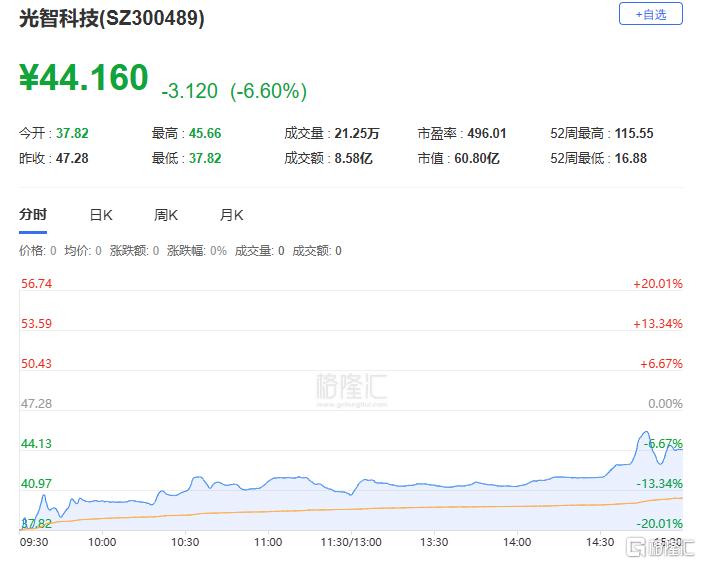The width and height of the screenshot is (701, 564).
Task: Click 价格: 0 readout
Action: (x=38, y=251)
